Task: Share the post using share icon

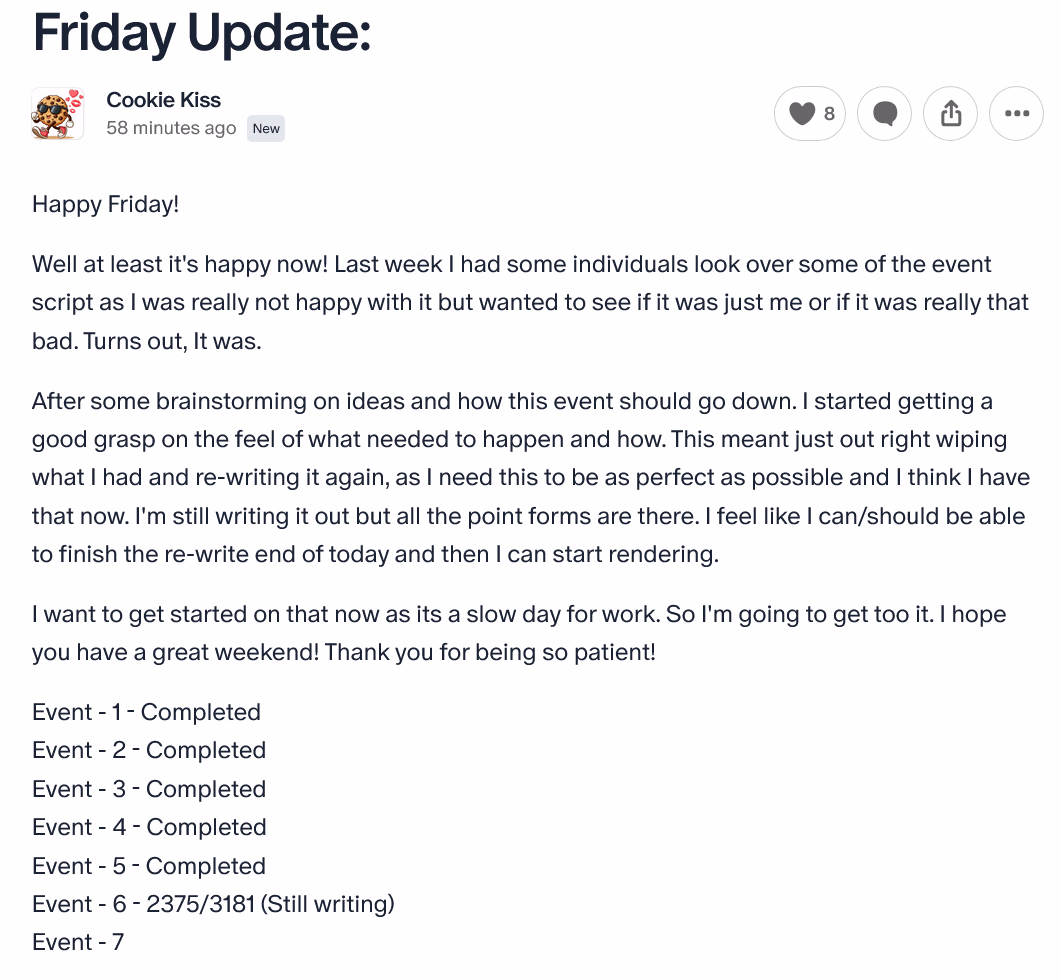Action: (x=950, y=114)
